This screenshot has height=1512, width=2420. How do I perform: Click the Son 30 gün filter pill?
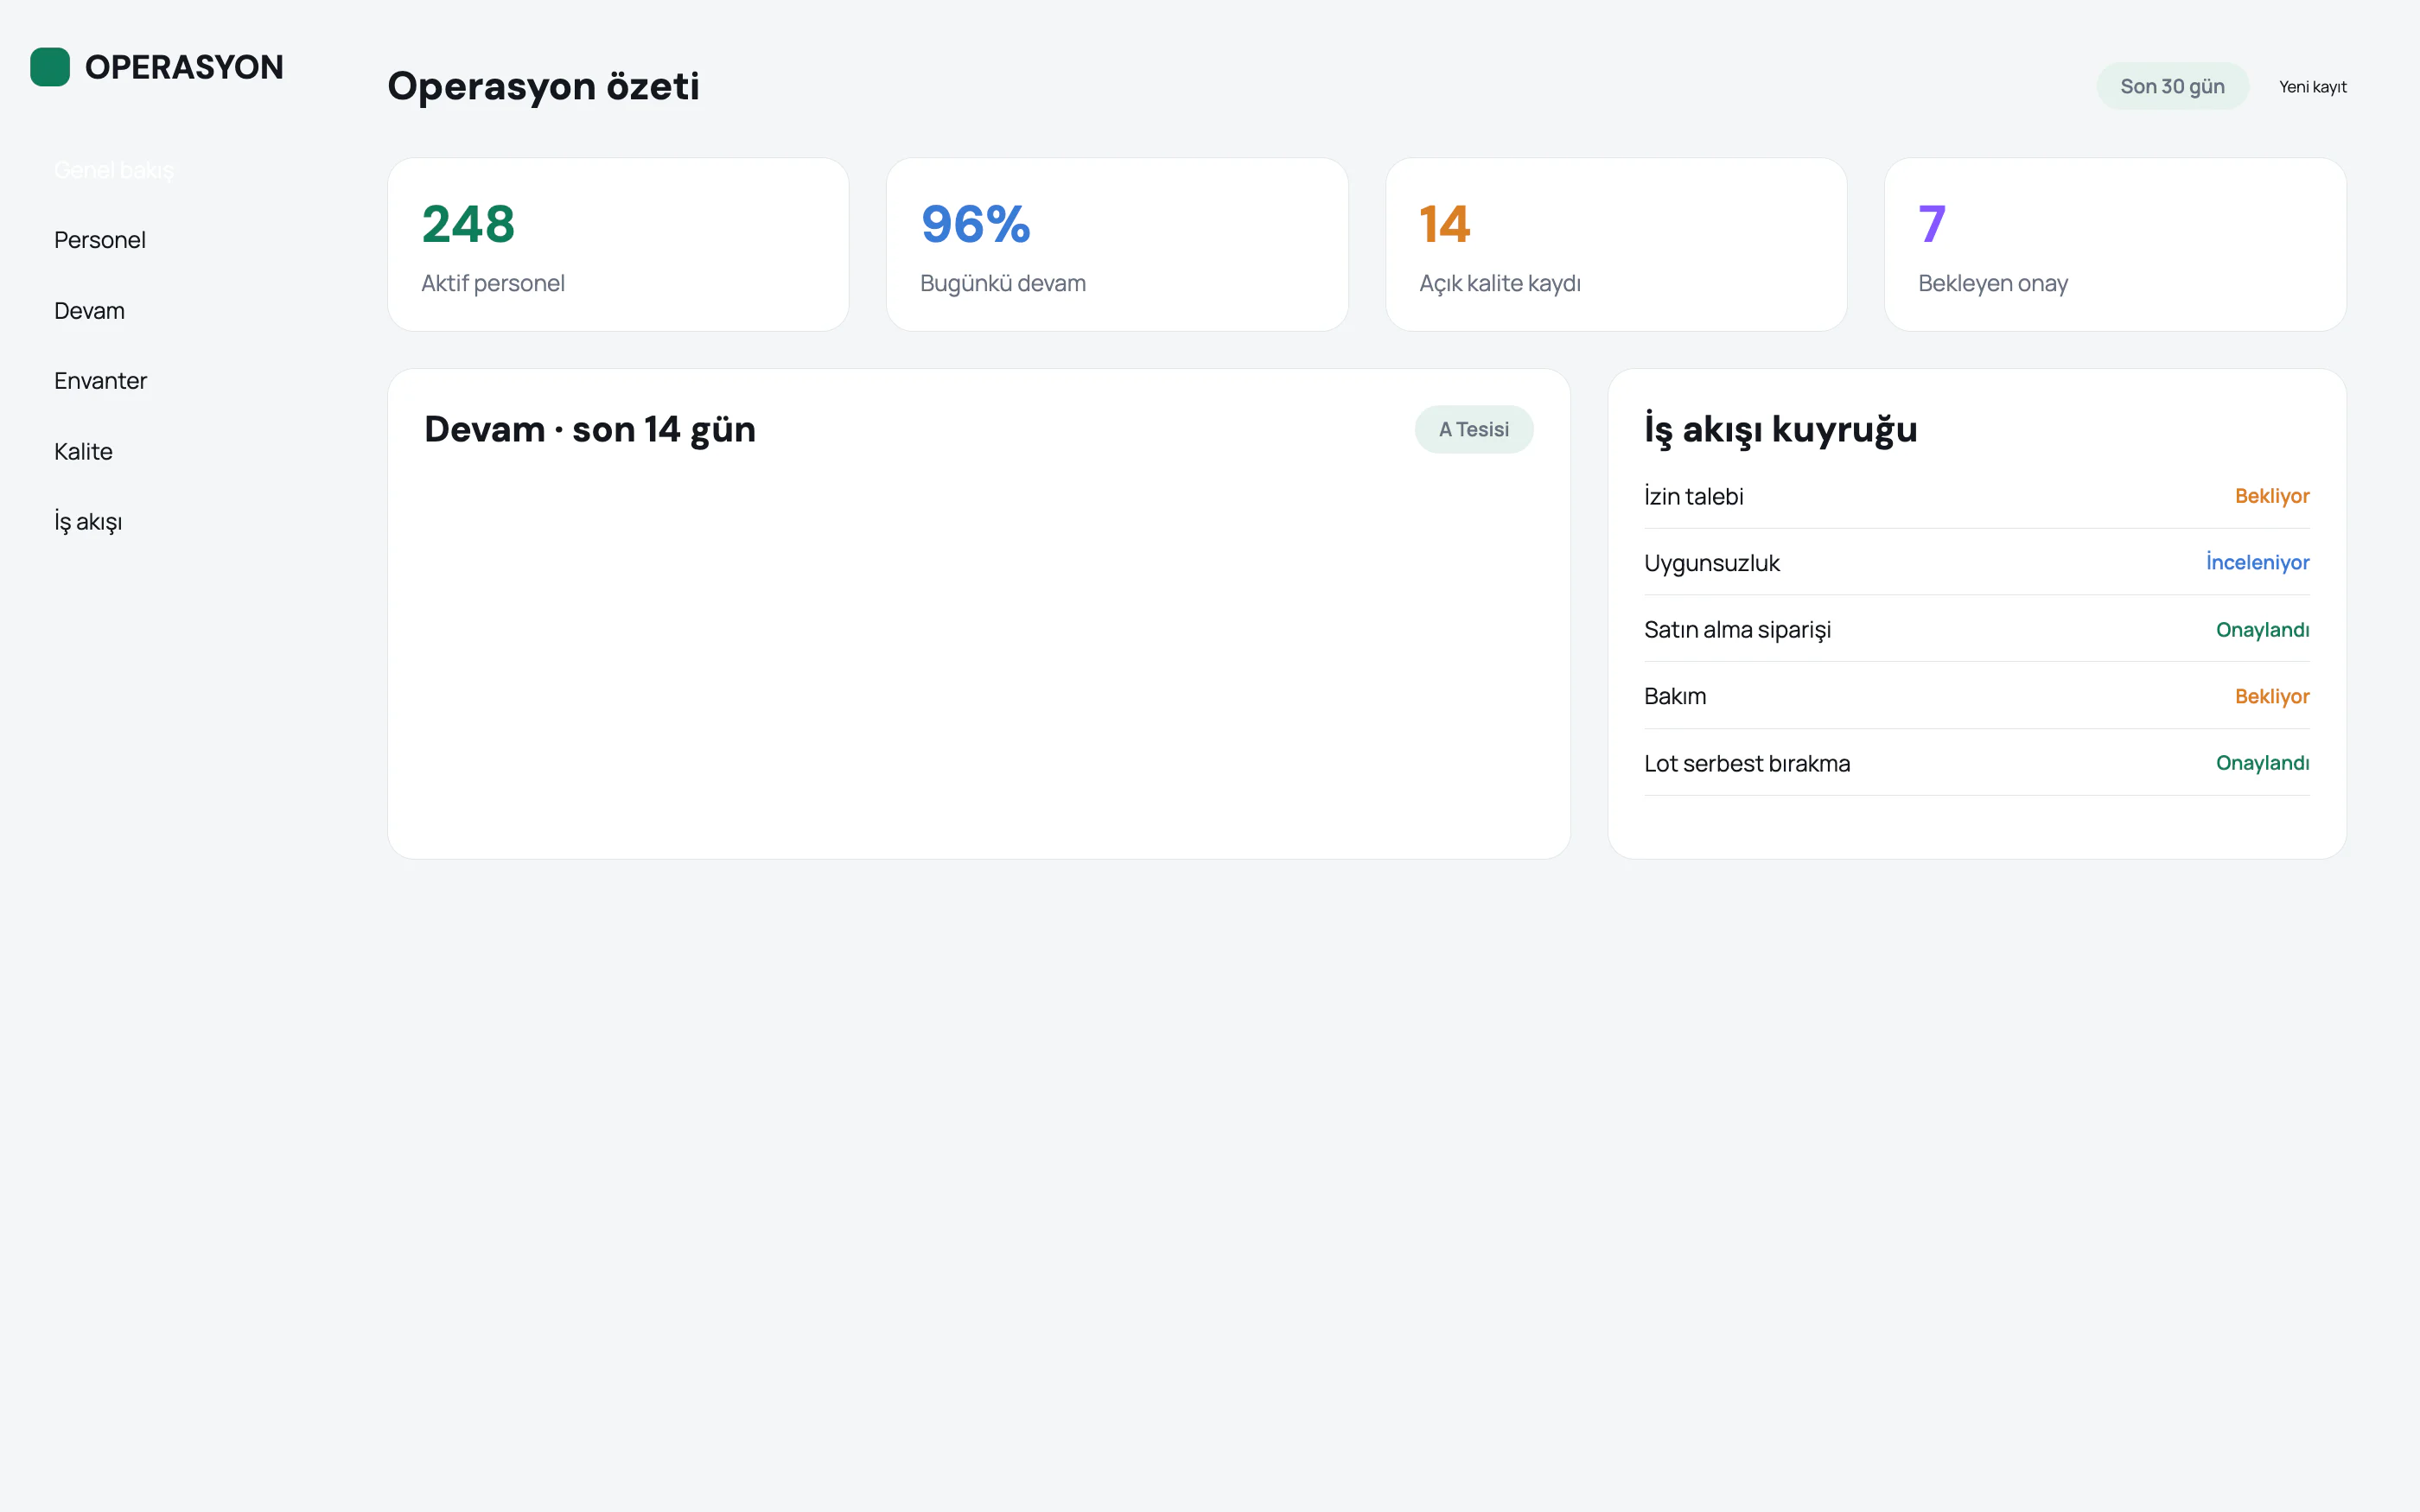point(2172,86)
